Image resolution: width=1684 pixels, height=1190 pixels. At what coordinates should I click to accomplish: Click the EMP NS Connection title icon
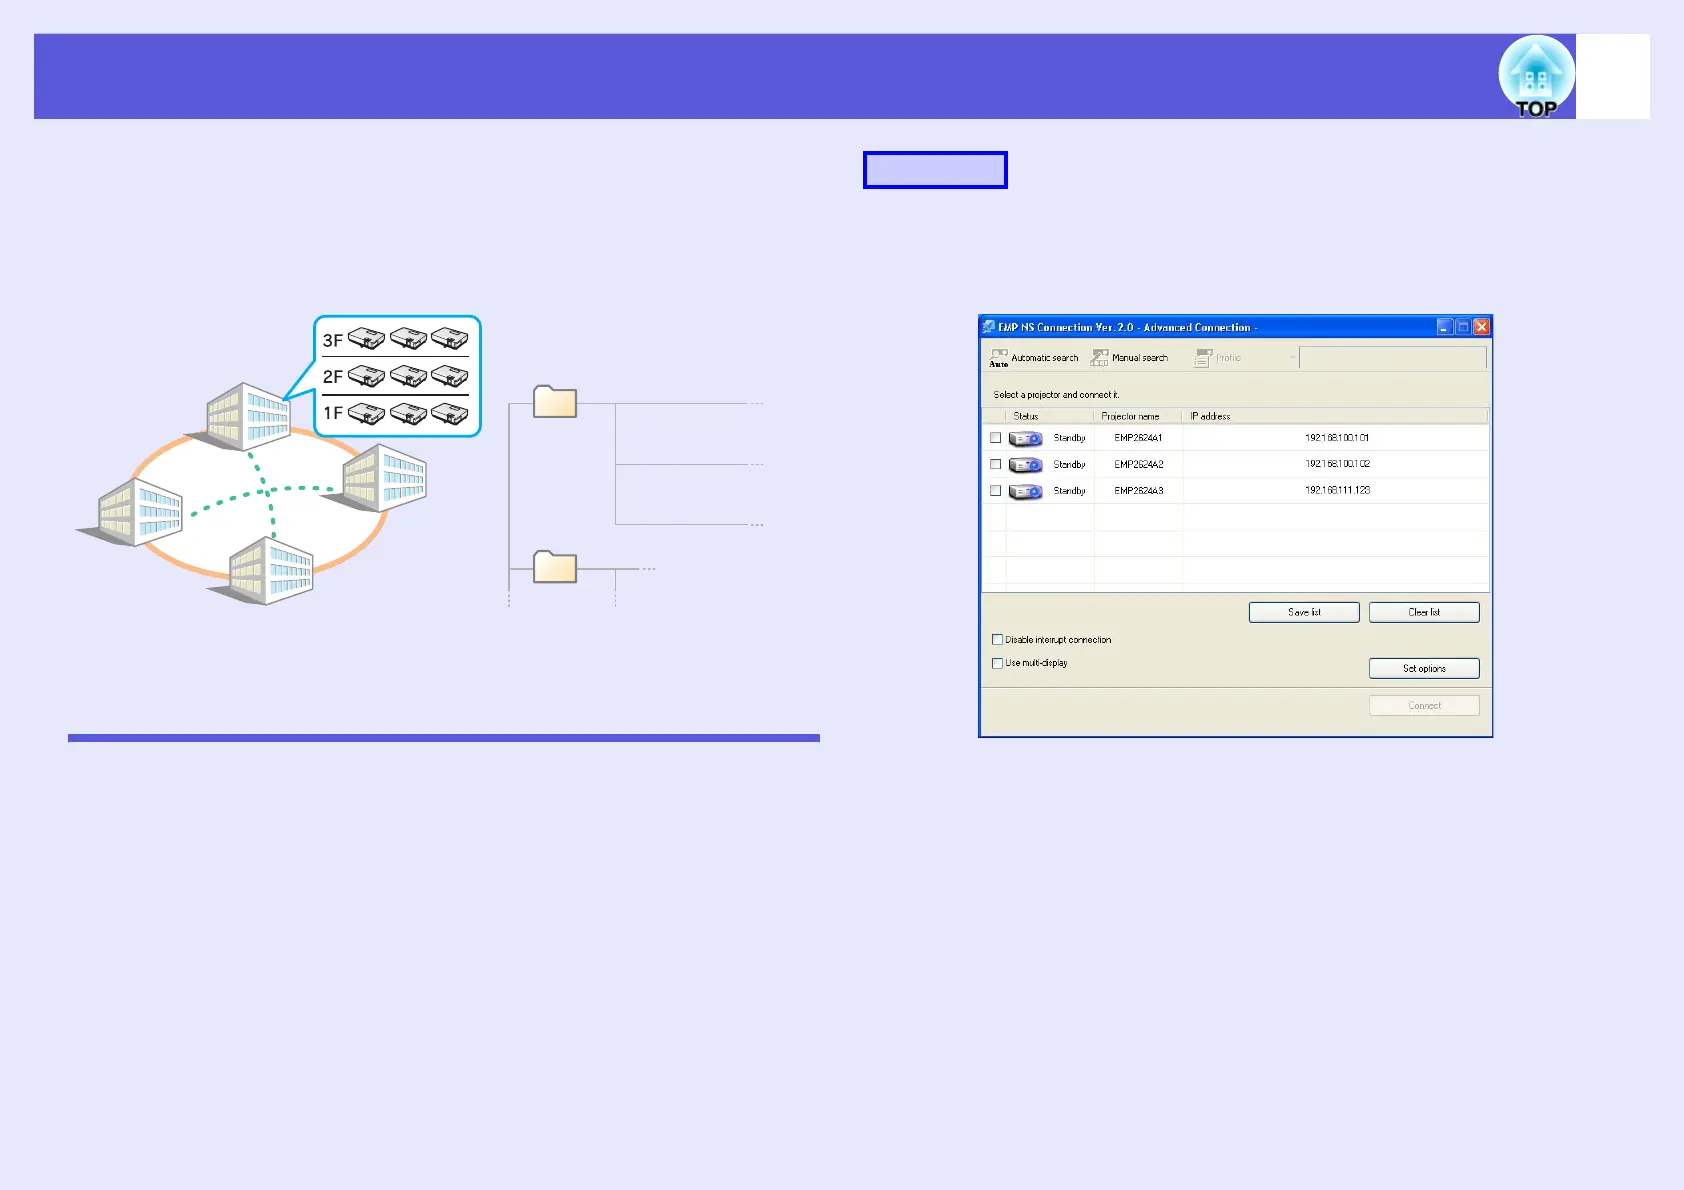989,327
